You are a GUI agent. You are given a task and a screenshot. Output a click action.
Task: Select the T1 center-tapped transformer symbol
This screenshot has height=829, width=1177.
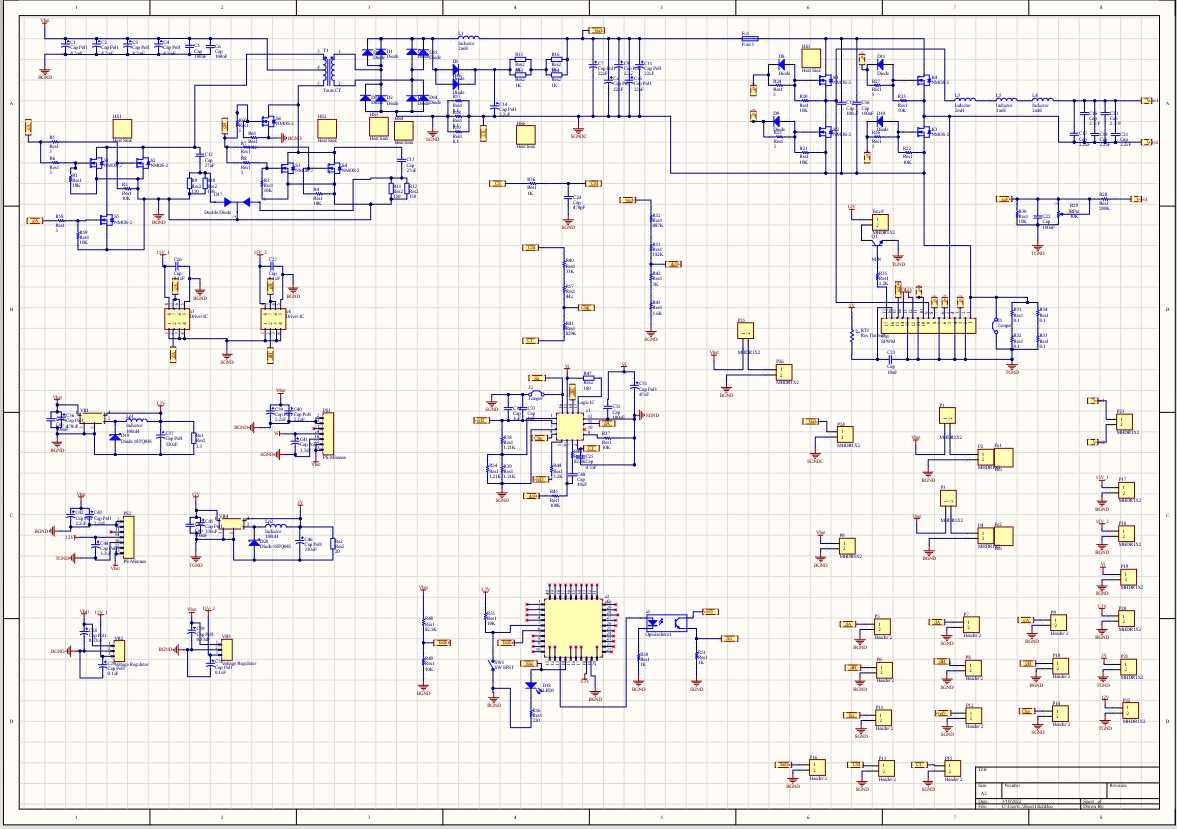click(328, 70)
